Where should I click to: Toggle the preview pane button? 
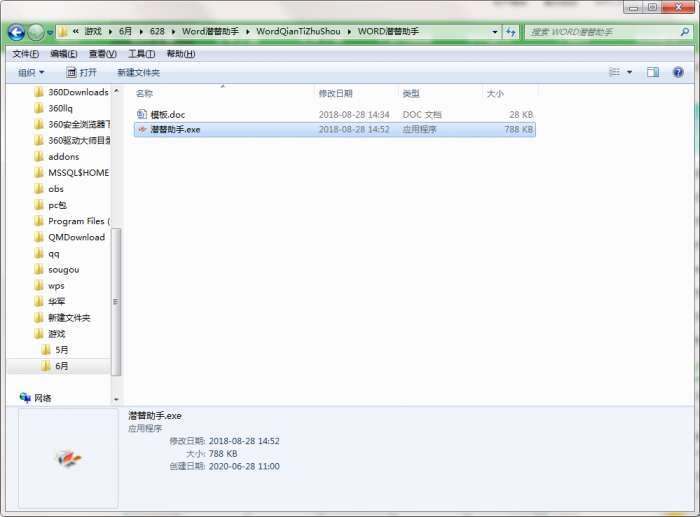(x=653, y=72)
